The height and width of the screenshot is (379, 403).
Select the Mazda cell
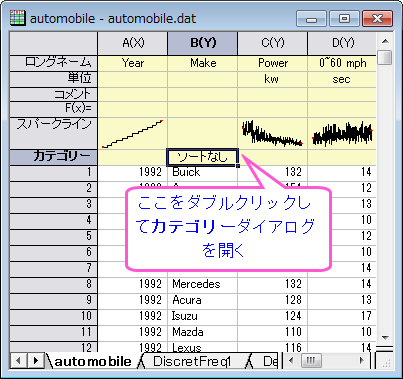click(x=203, y=332)
